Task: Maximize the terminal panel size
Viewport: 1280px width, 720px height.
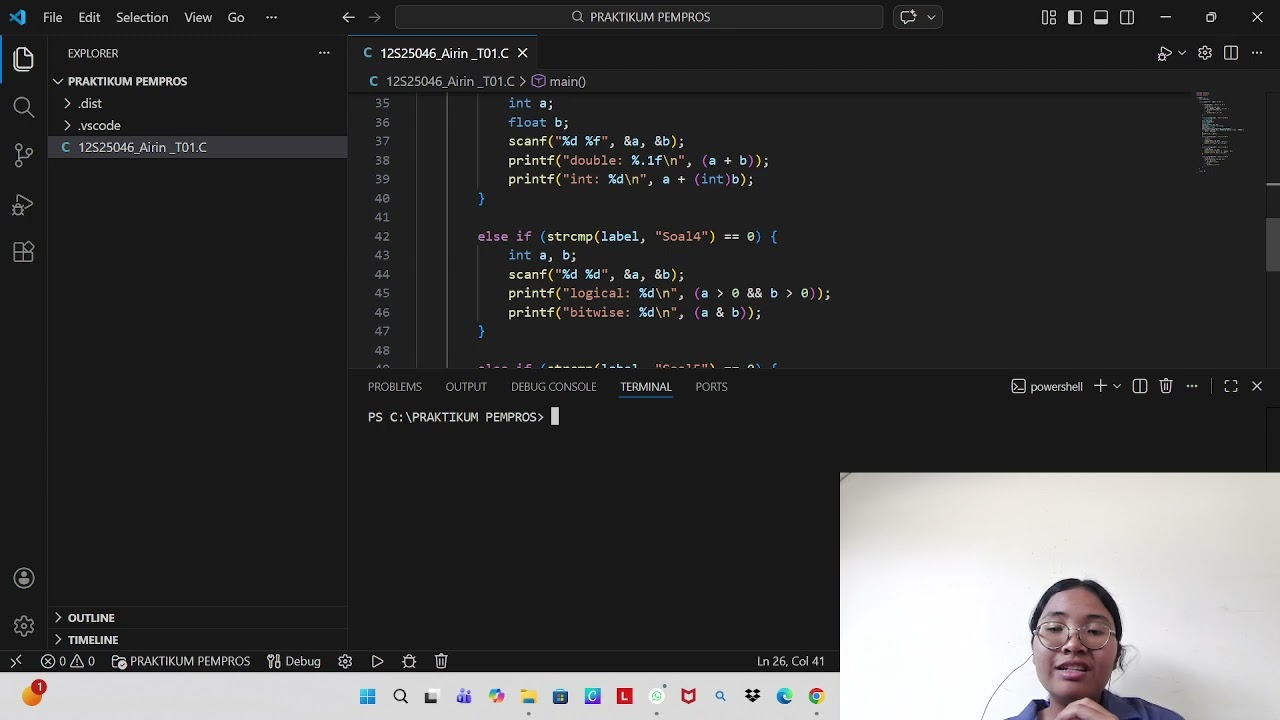Action: coord(1231,386)
